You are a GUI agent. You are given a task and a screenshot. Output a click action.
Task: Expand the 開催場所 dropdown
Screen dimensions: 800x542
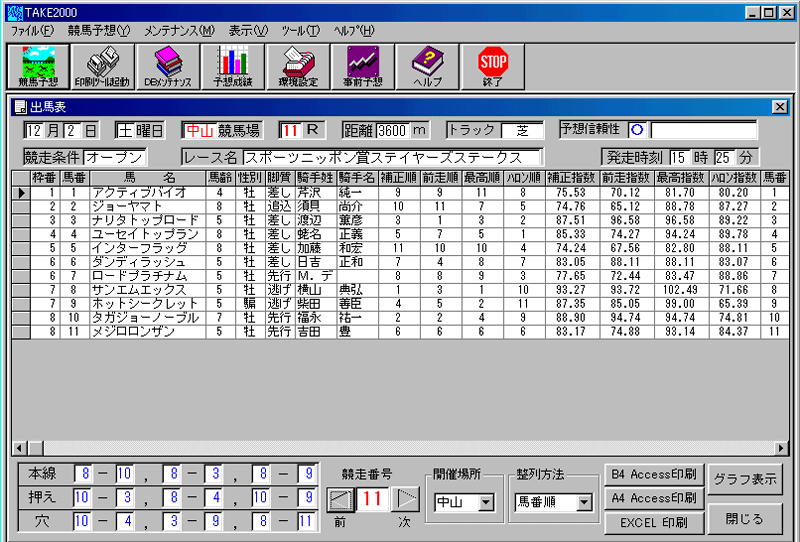[x=487, y=502]
